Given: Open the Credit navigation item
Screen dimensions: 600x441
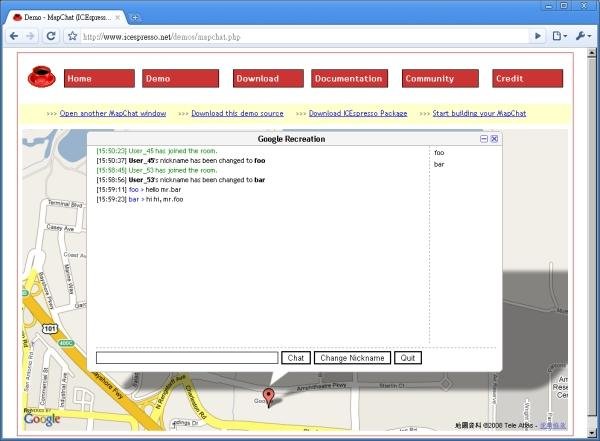Looking at the screenshot, I should tap(527, 78).
